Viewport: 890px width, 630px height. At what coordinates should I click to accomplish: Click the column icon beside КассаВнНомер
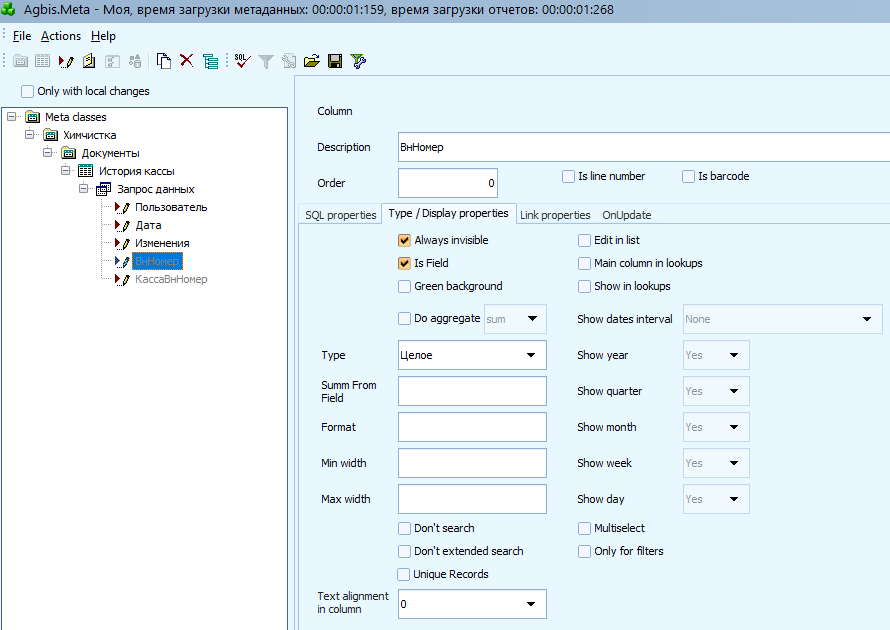point(123,279)
